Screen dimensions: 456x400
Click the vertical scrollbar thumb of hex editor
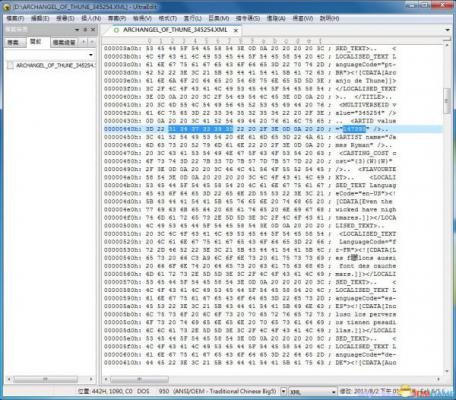tap(446, 101)
